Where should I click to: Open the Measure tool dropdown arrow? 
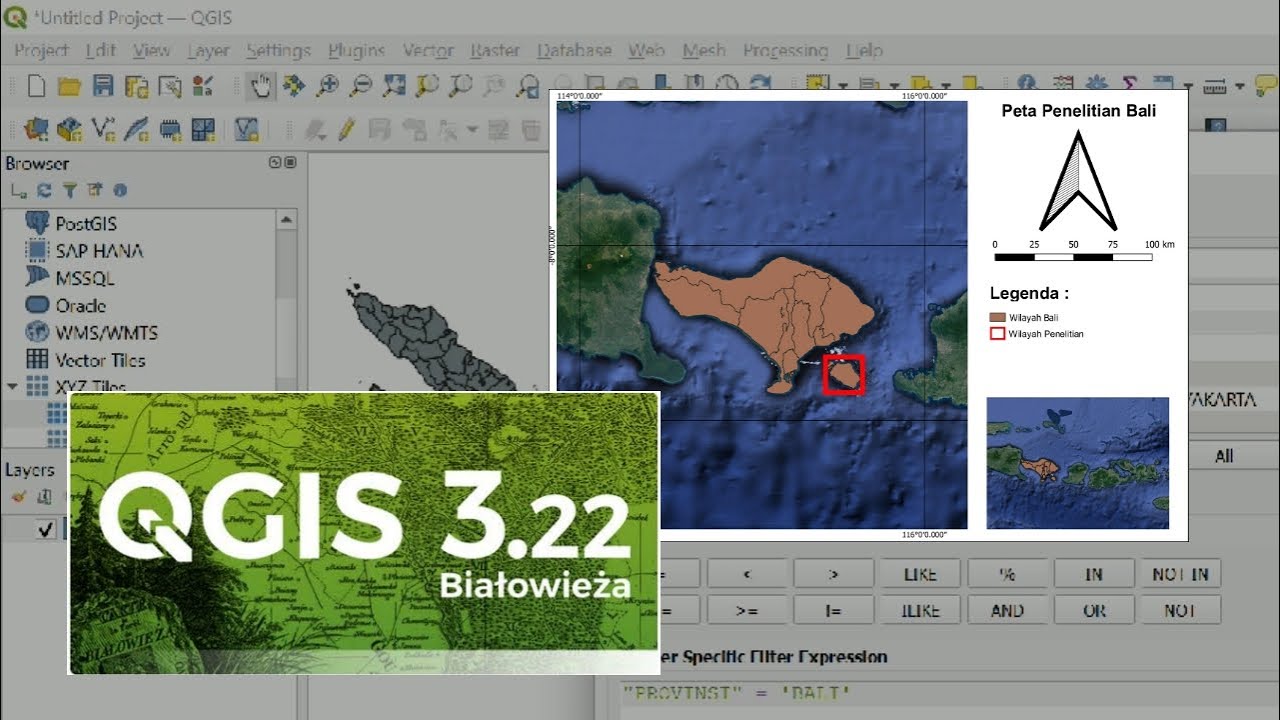(x=1239, y=87)
